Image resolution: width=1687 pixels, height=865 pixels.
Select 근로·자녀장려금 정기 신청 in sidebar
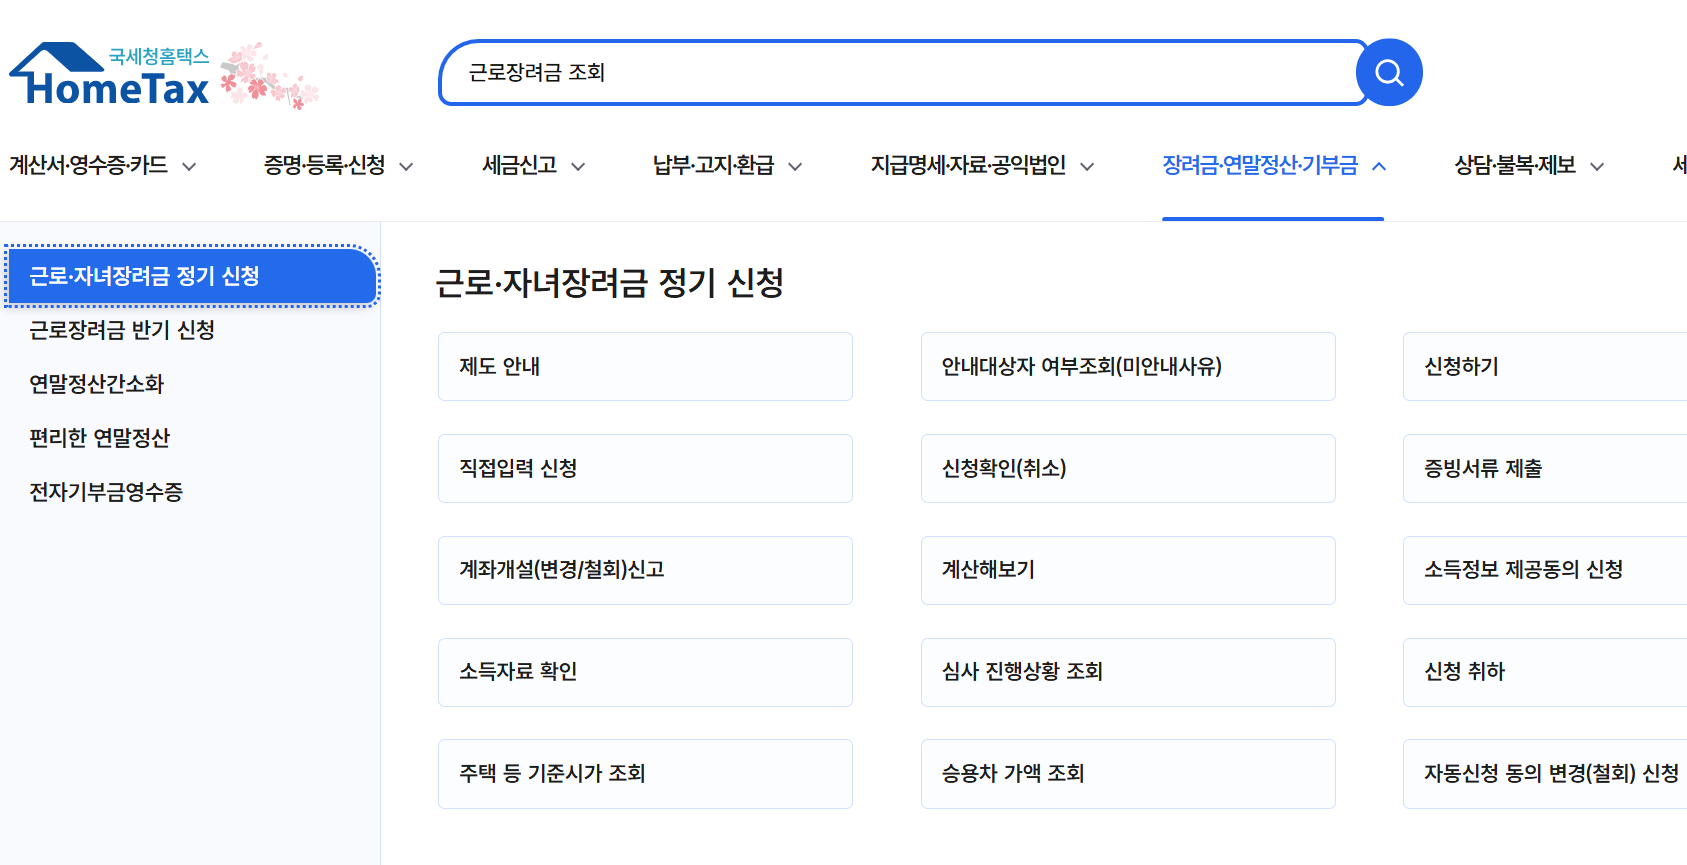[x=191, y=276]
